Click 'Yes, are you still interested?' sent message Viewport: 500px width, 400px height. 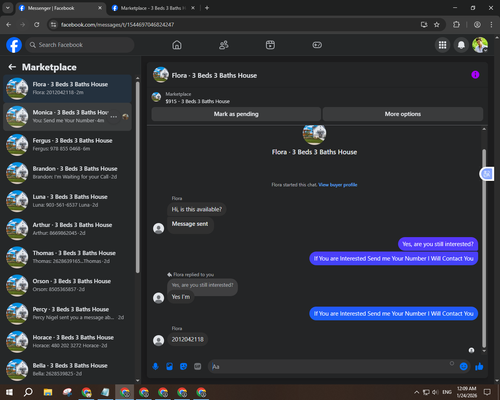(x=438, y=244)
